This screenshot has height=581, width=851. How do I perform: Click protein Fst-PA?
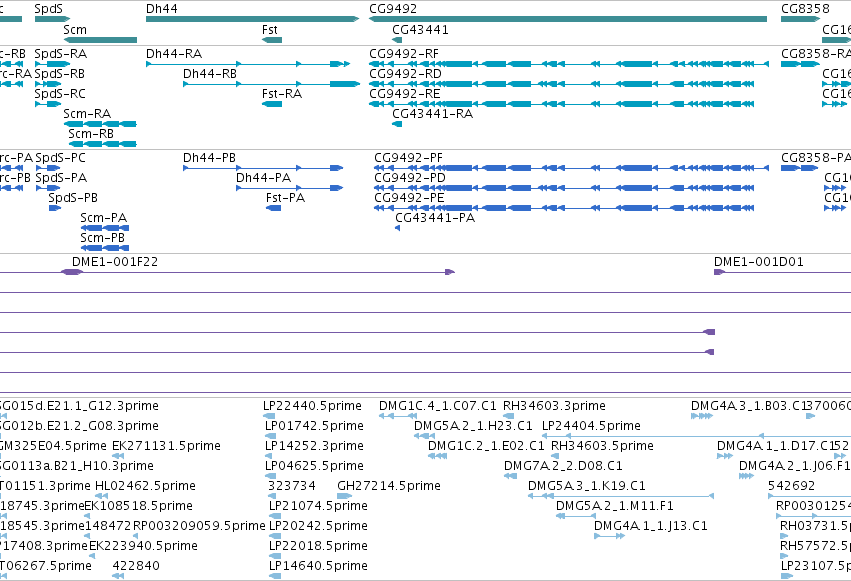pyautogui.click(x=274, y=208)
